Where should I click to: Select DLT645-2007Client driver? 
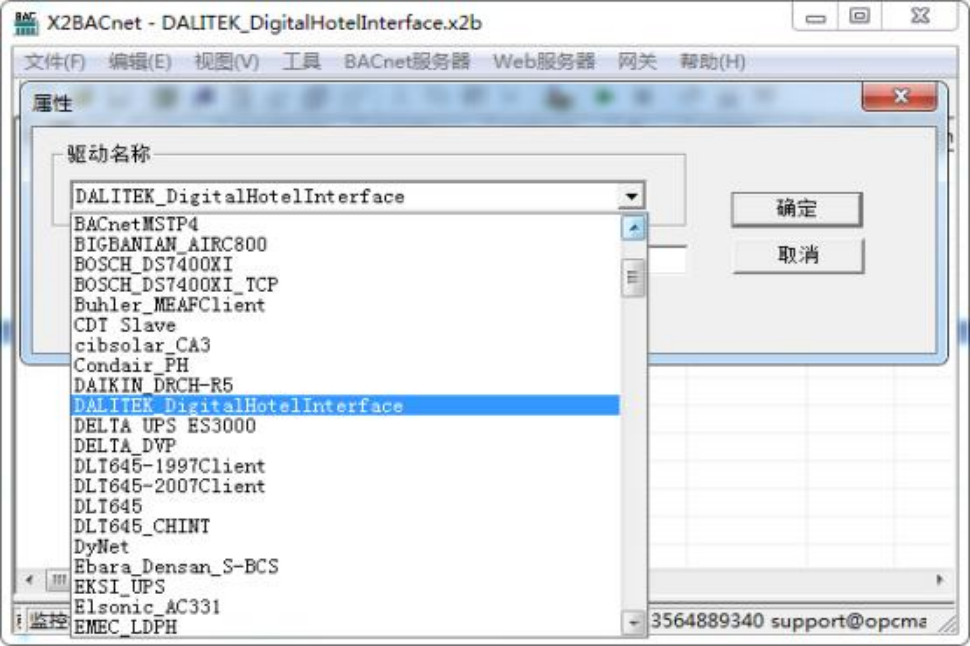click(x=345, y=486)
